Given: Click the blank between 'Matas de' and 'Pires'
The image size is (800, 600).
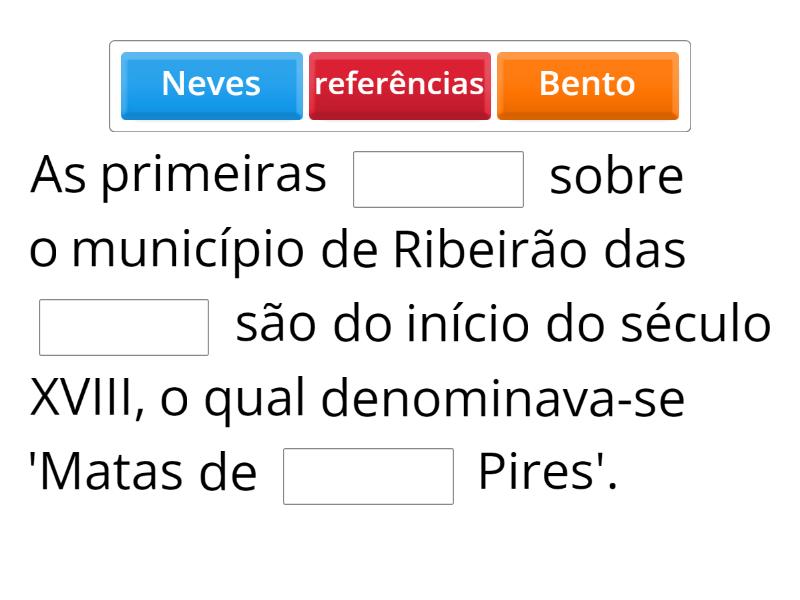Looking at the screenshot, I should coord(368,476).
